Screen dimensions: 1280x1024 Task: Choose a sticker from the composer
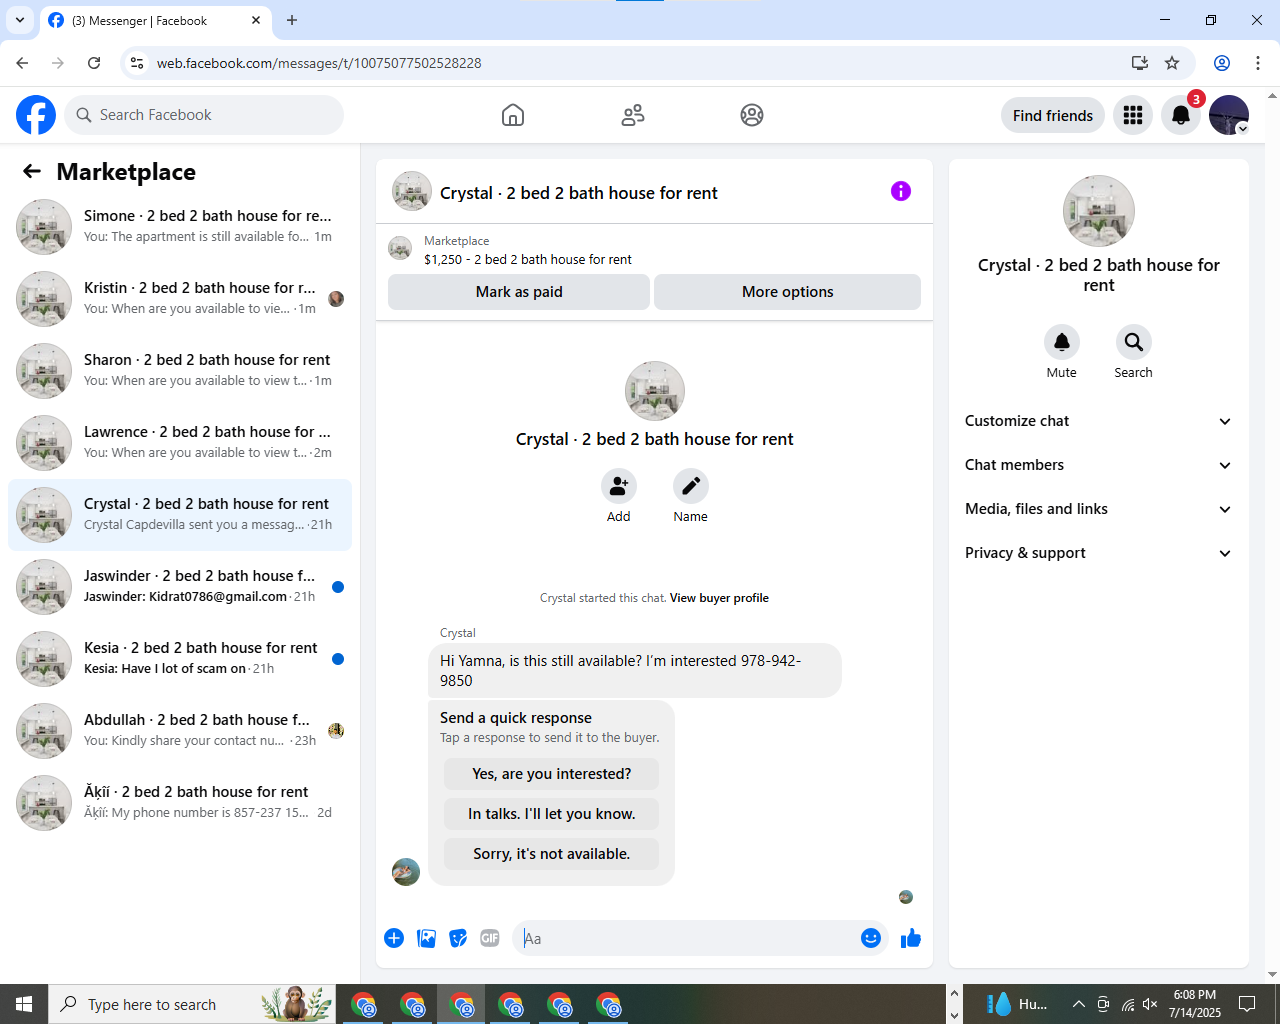[458, 938]
